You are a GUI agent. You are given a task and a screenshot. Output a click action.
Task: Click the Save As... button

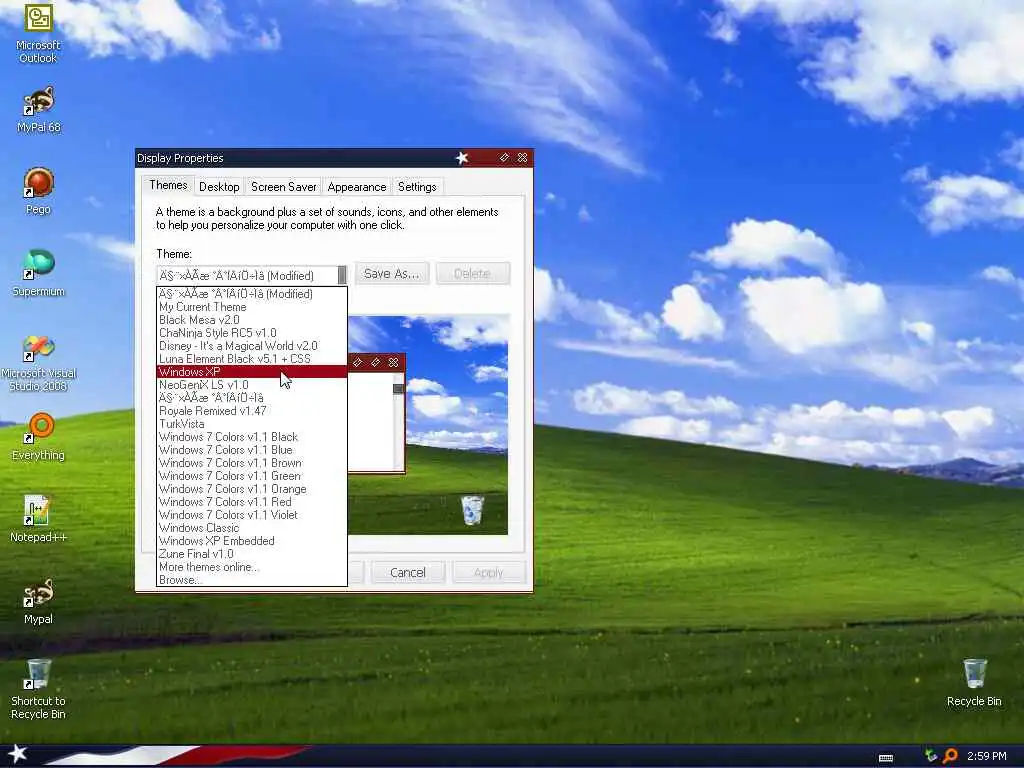coord(391,274)
